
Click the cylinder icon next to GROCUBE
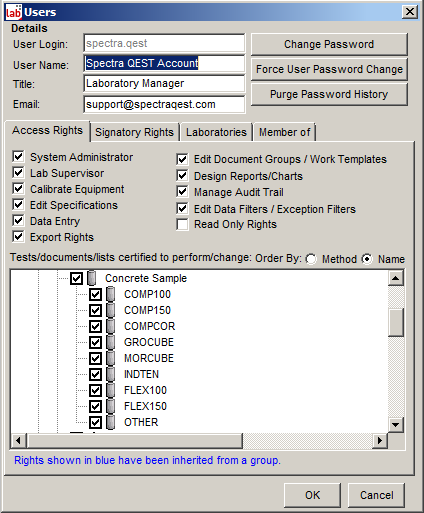(x=111, y=342)
